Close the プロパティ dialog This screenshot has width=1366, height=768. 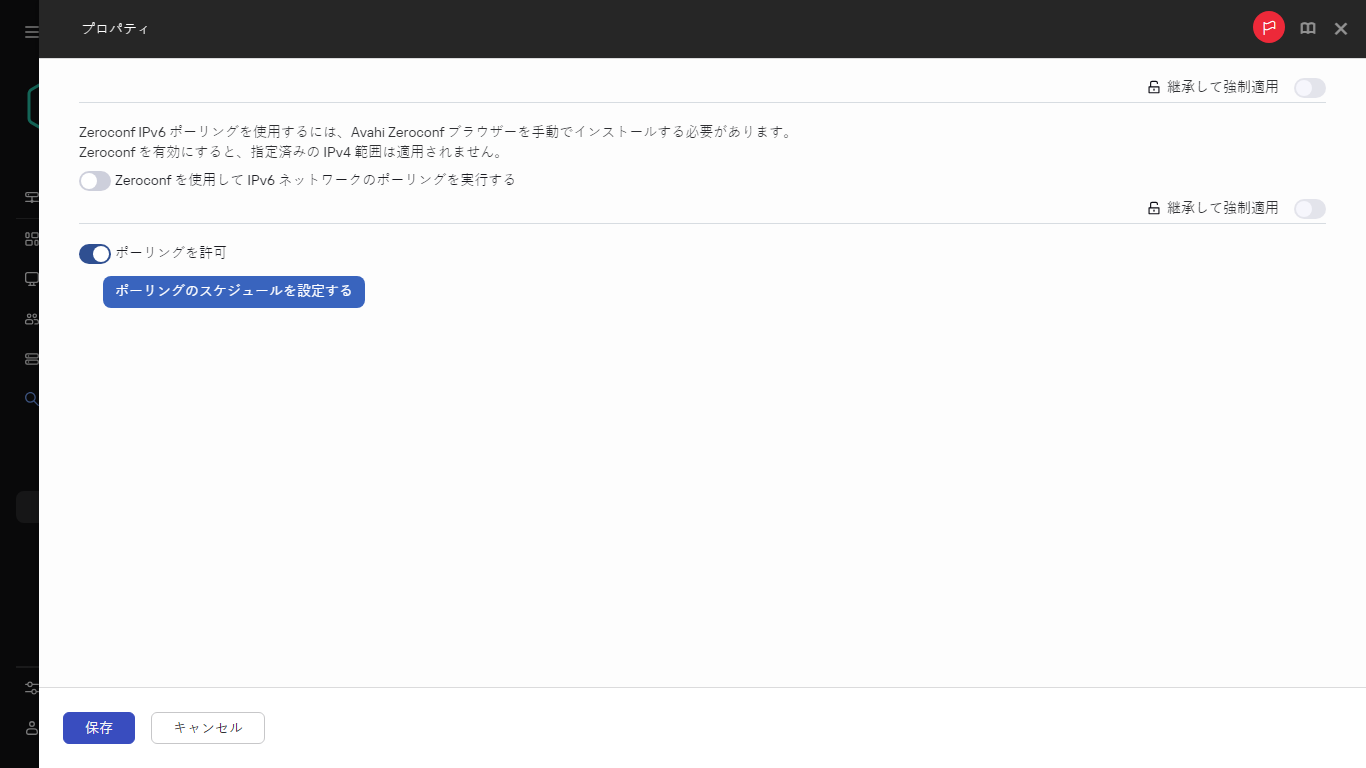point(1340,28)
